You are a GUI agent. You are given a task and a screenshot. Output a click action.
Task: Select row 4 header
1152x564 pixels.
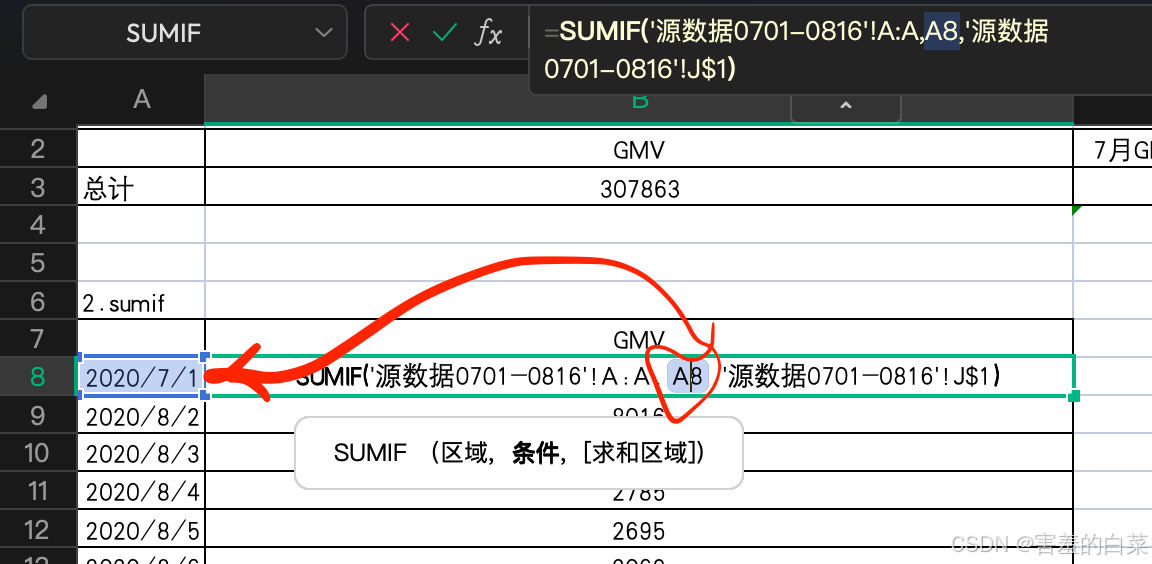[38, 225]
